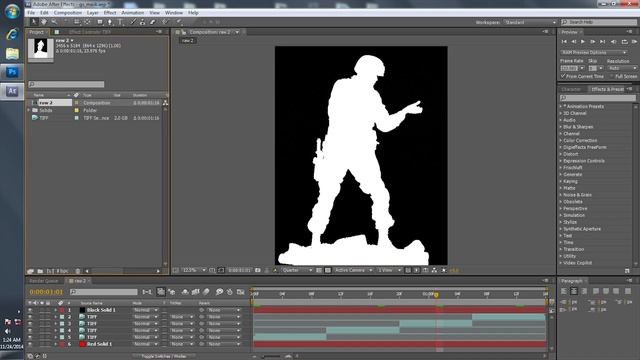Open the viewer magnification dropdown
The width and height of the screenshot is (640, 360).
tap(194, 270)
